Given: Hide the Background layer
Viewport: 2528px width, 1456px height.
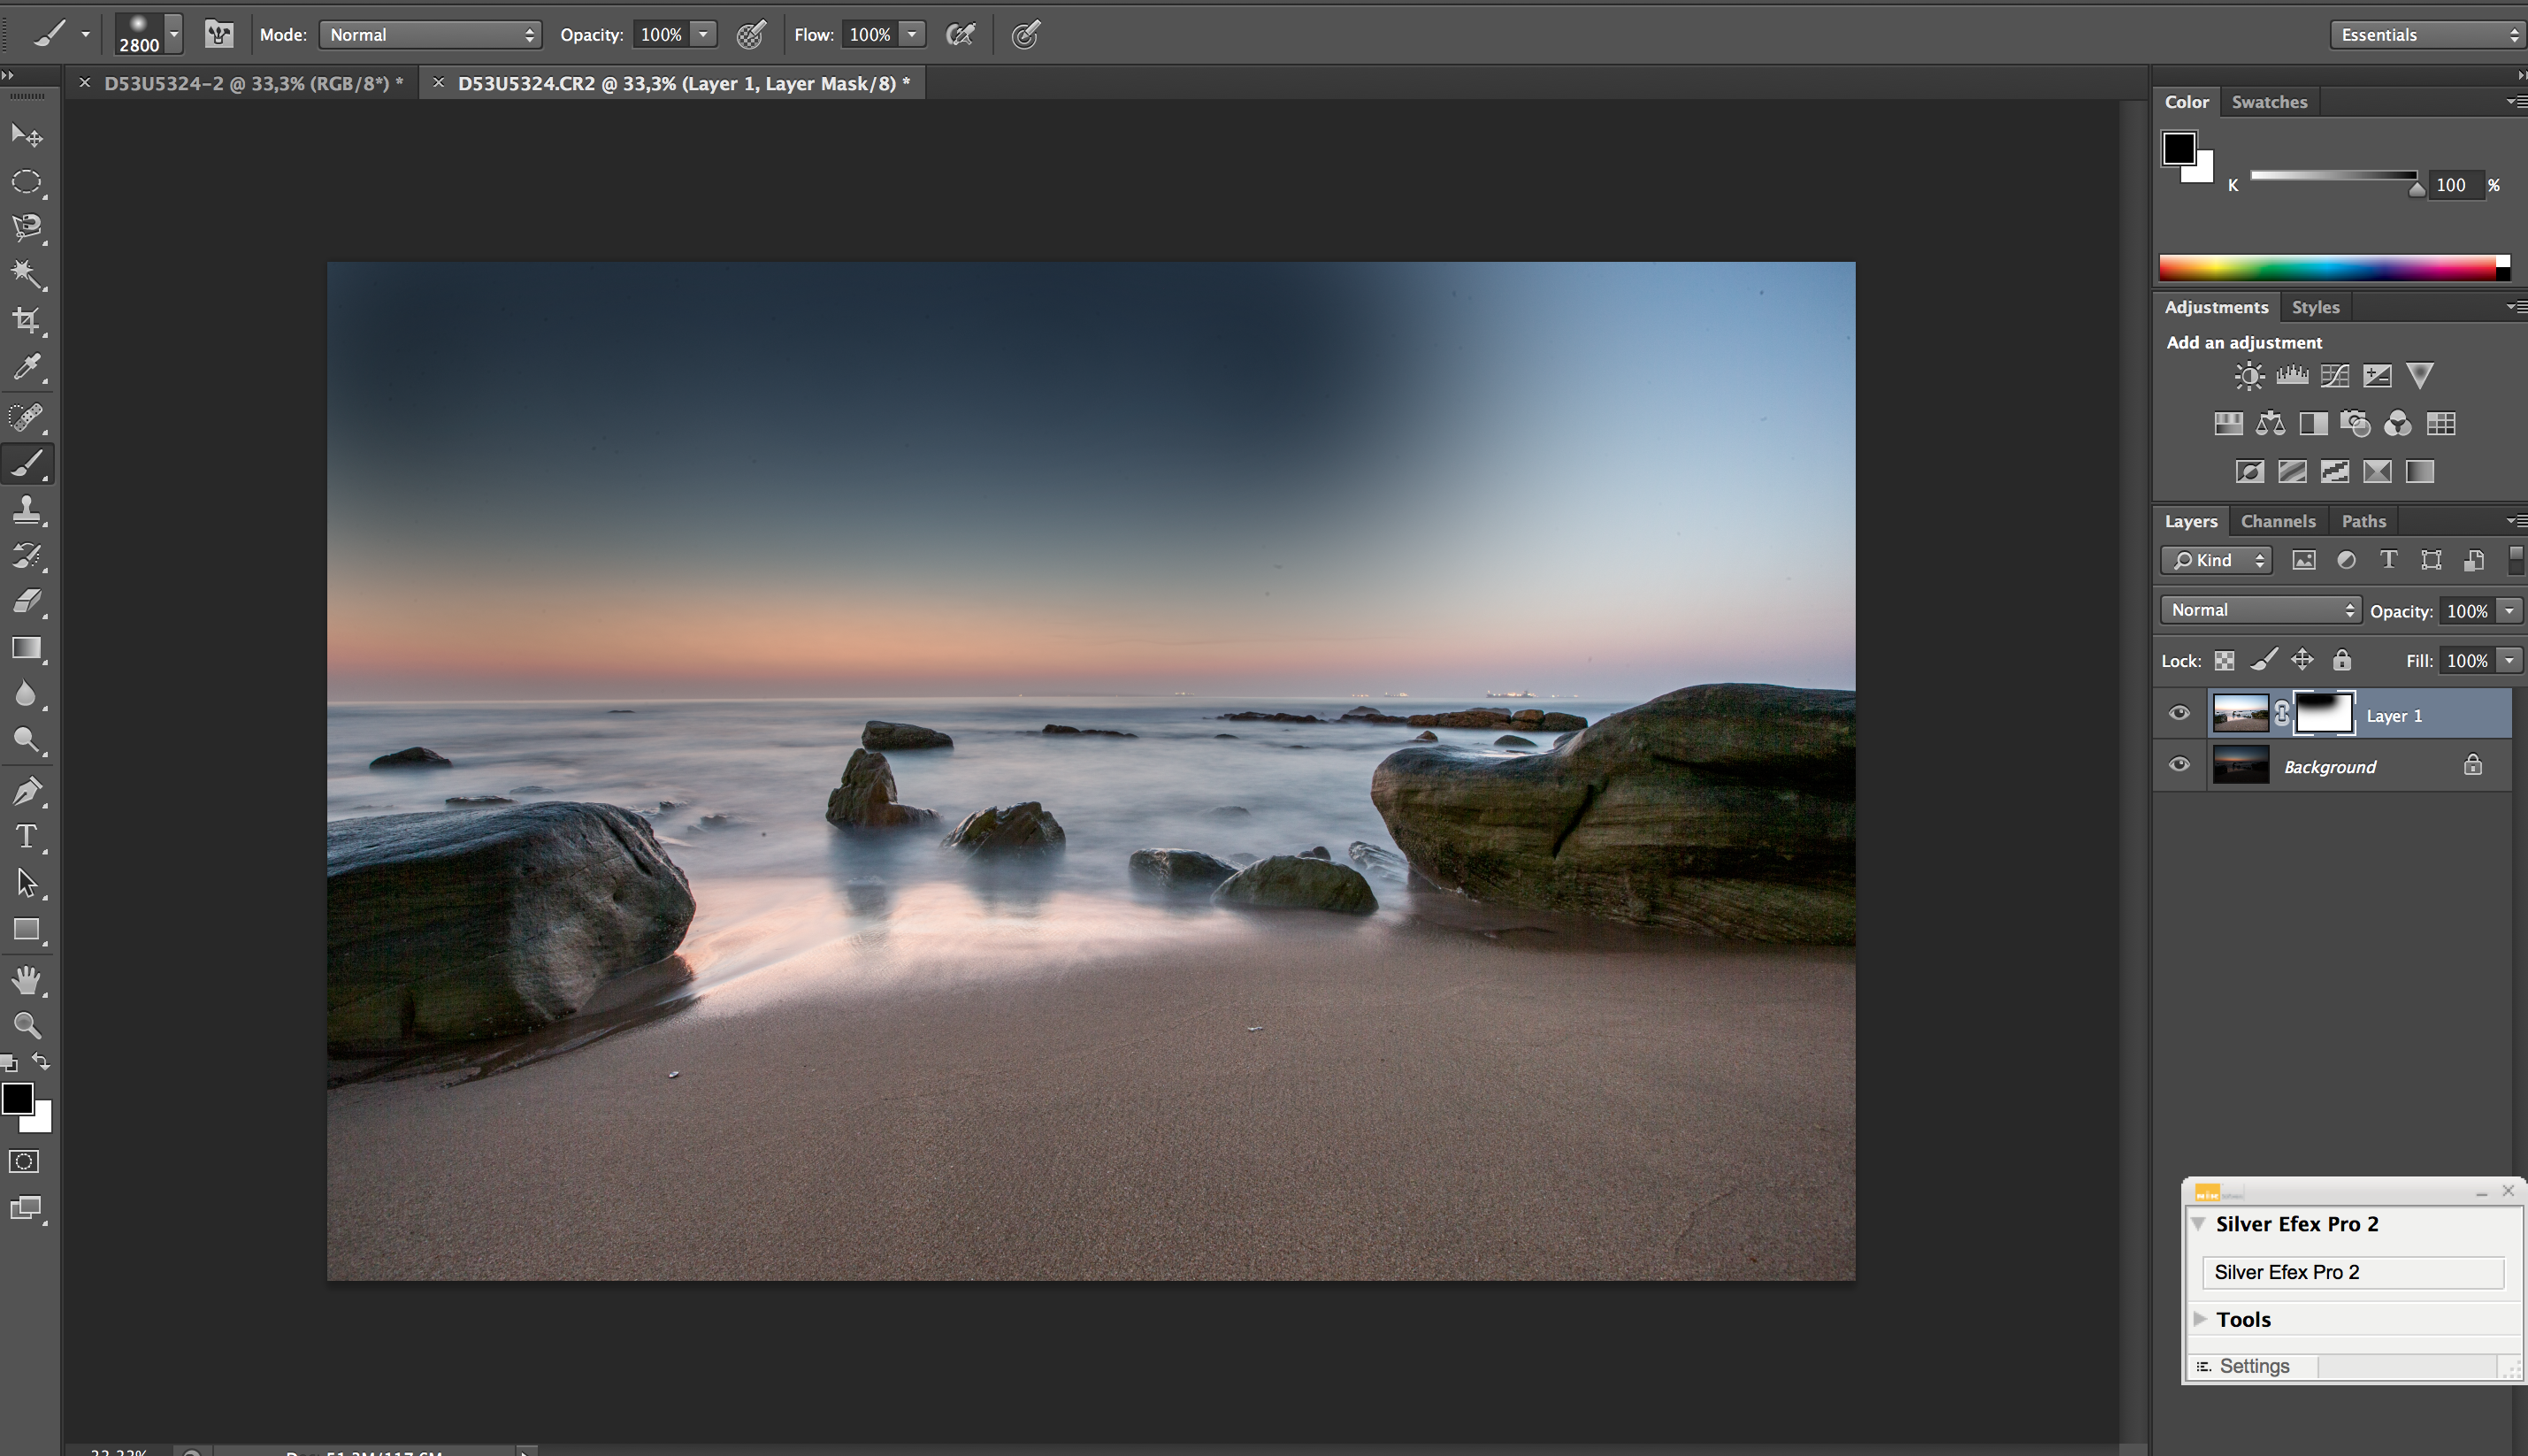Looking at the screenshot, I should pyautogui.click(x=2179, y=765).
